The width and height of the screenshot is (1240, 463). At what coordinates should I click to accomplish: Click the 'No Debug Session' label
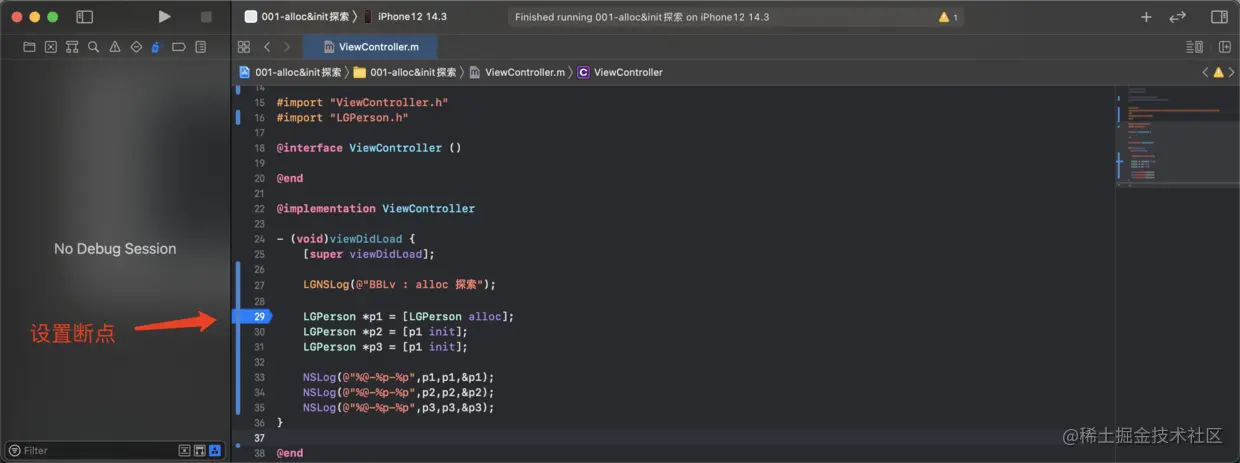(x=115, y=249)
